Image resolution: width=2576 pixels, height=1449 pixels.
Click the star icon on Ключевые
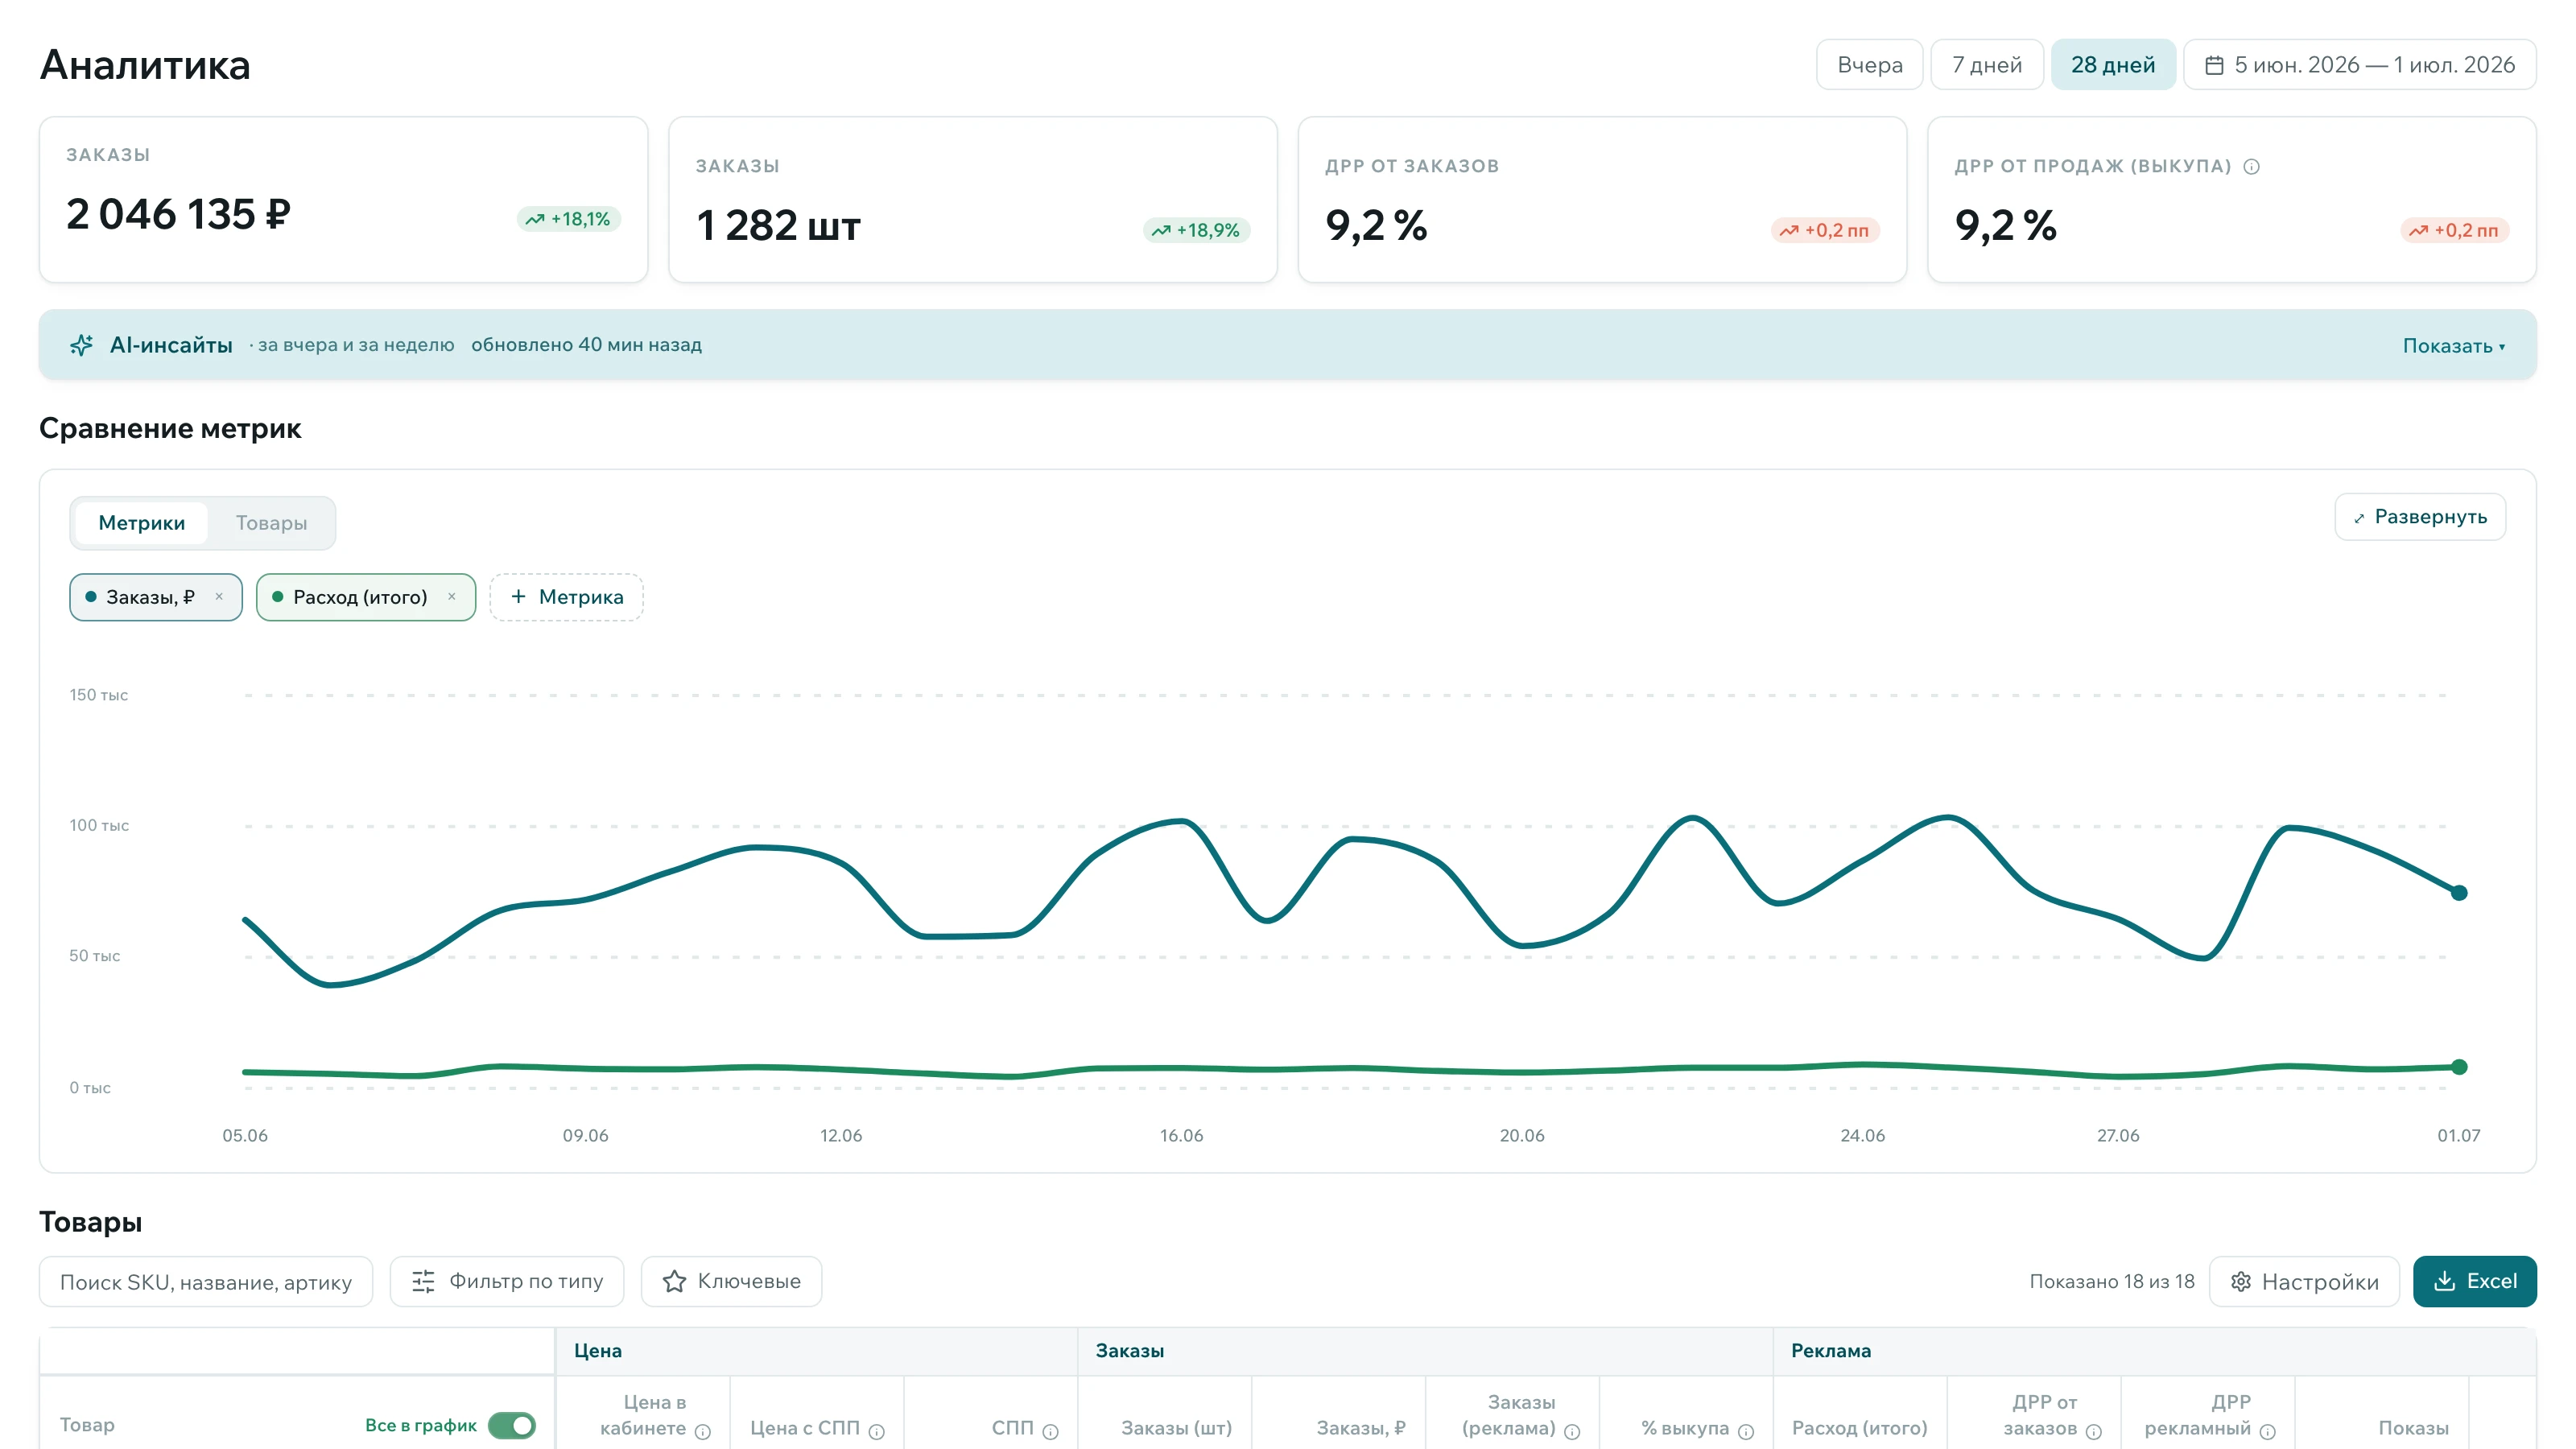point(675,1281)
